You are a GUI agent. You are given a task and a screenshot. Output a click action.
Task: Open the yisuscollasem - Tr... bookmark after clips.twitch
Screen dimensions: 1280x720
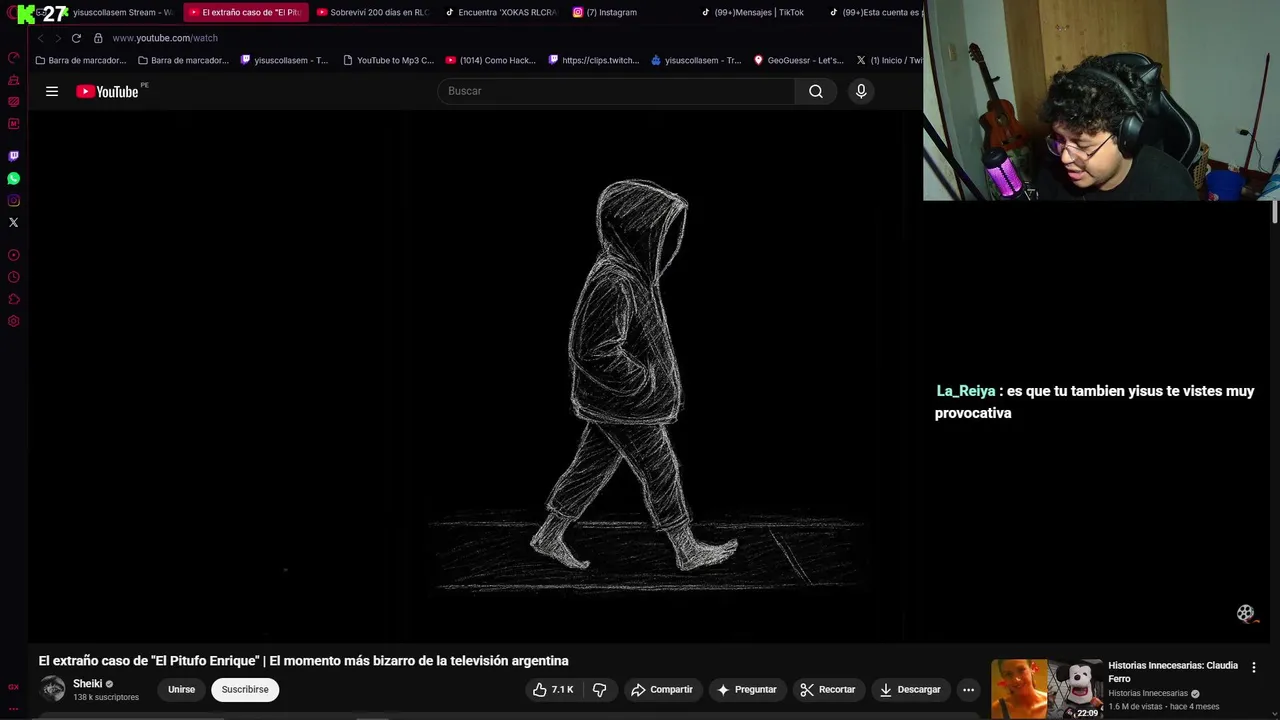pos(696,60)
